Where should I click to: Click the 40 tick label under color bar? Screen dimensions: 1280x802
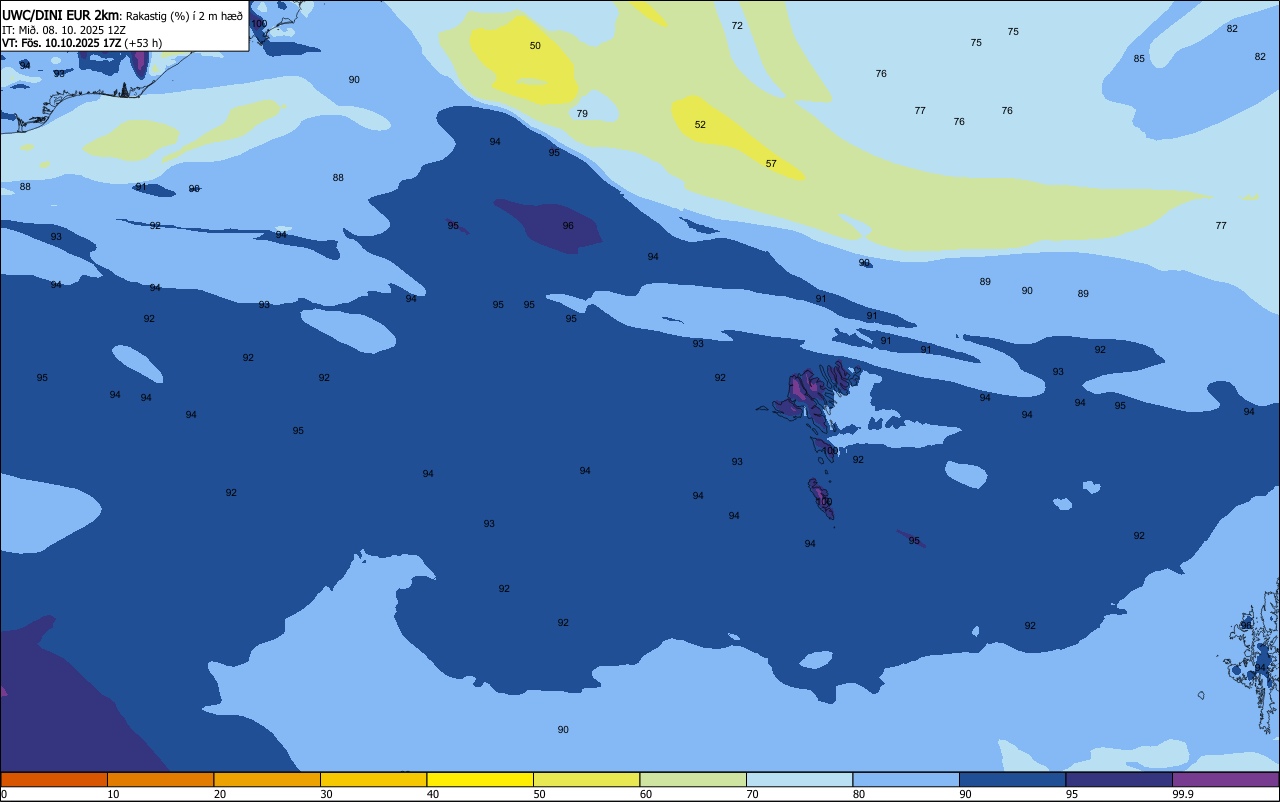(433, 794)
